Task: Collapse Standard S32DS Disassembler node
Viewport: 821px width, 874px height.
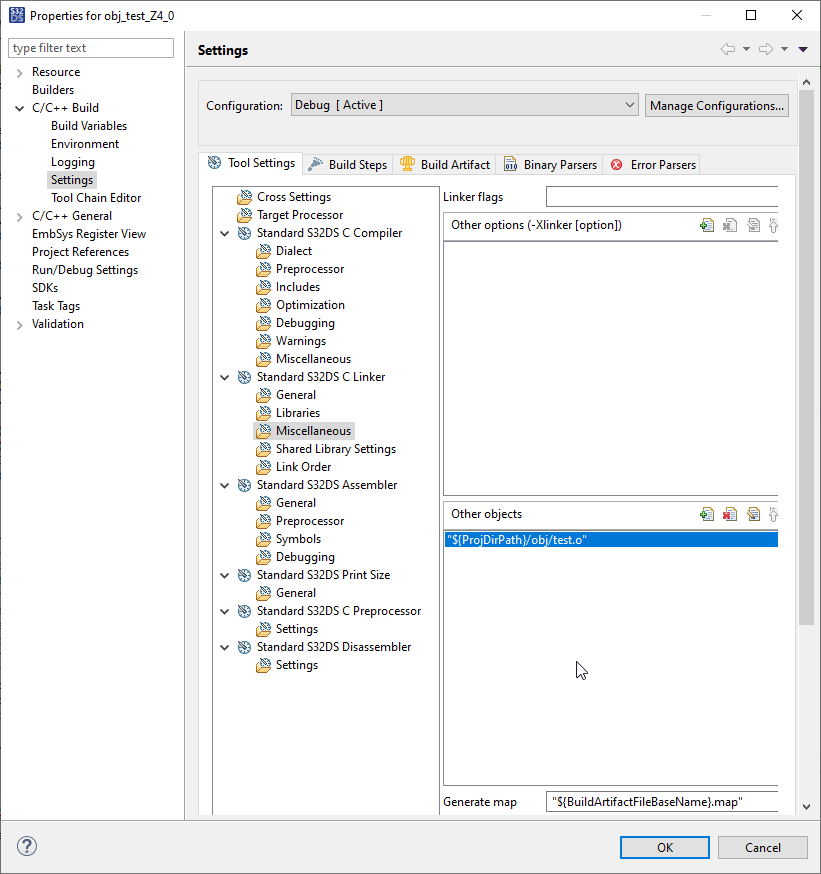Action: coord(225,647)
